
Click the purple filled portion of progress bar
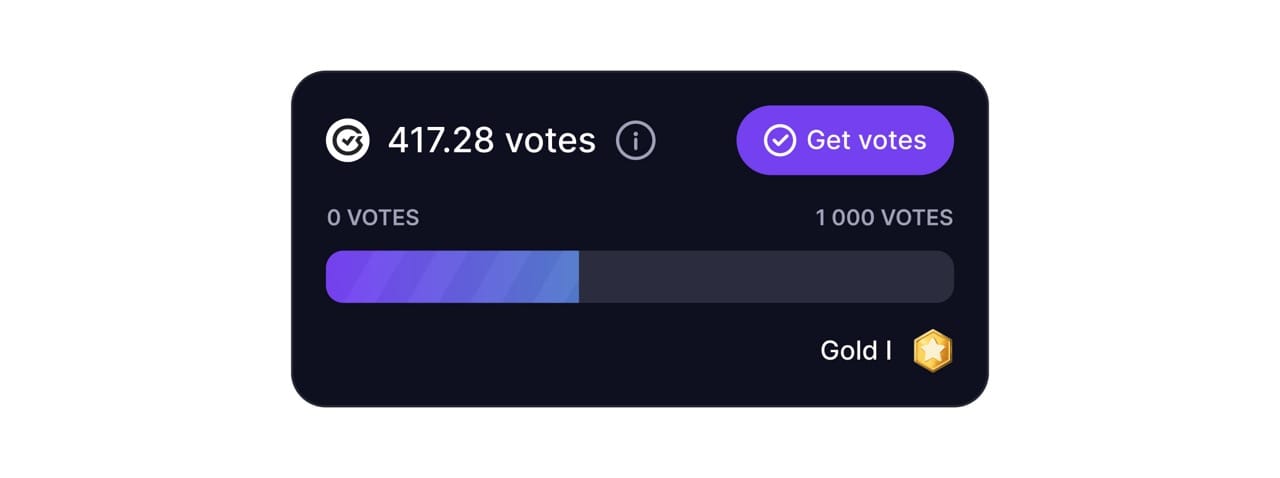point(453,277)
